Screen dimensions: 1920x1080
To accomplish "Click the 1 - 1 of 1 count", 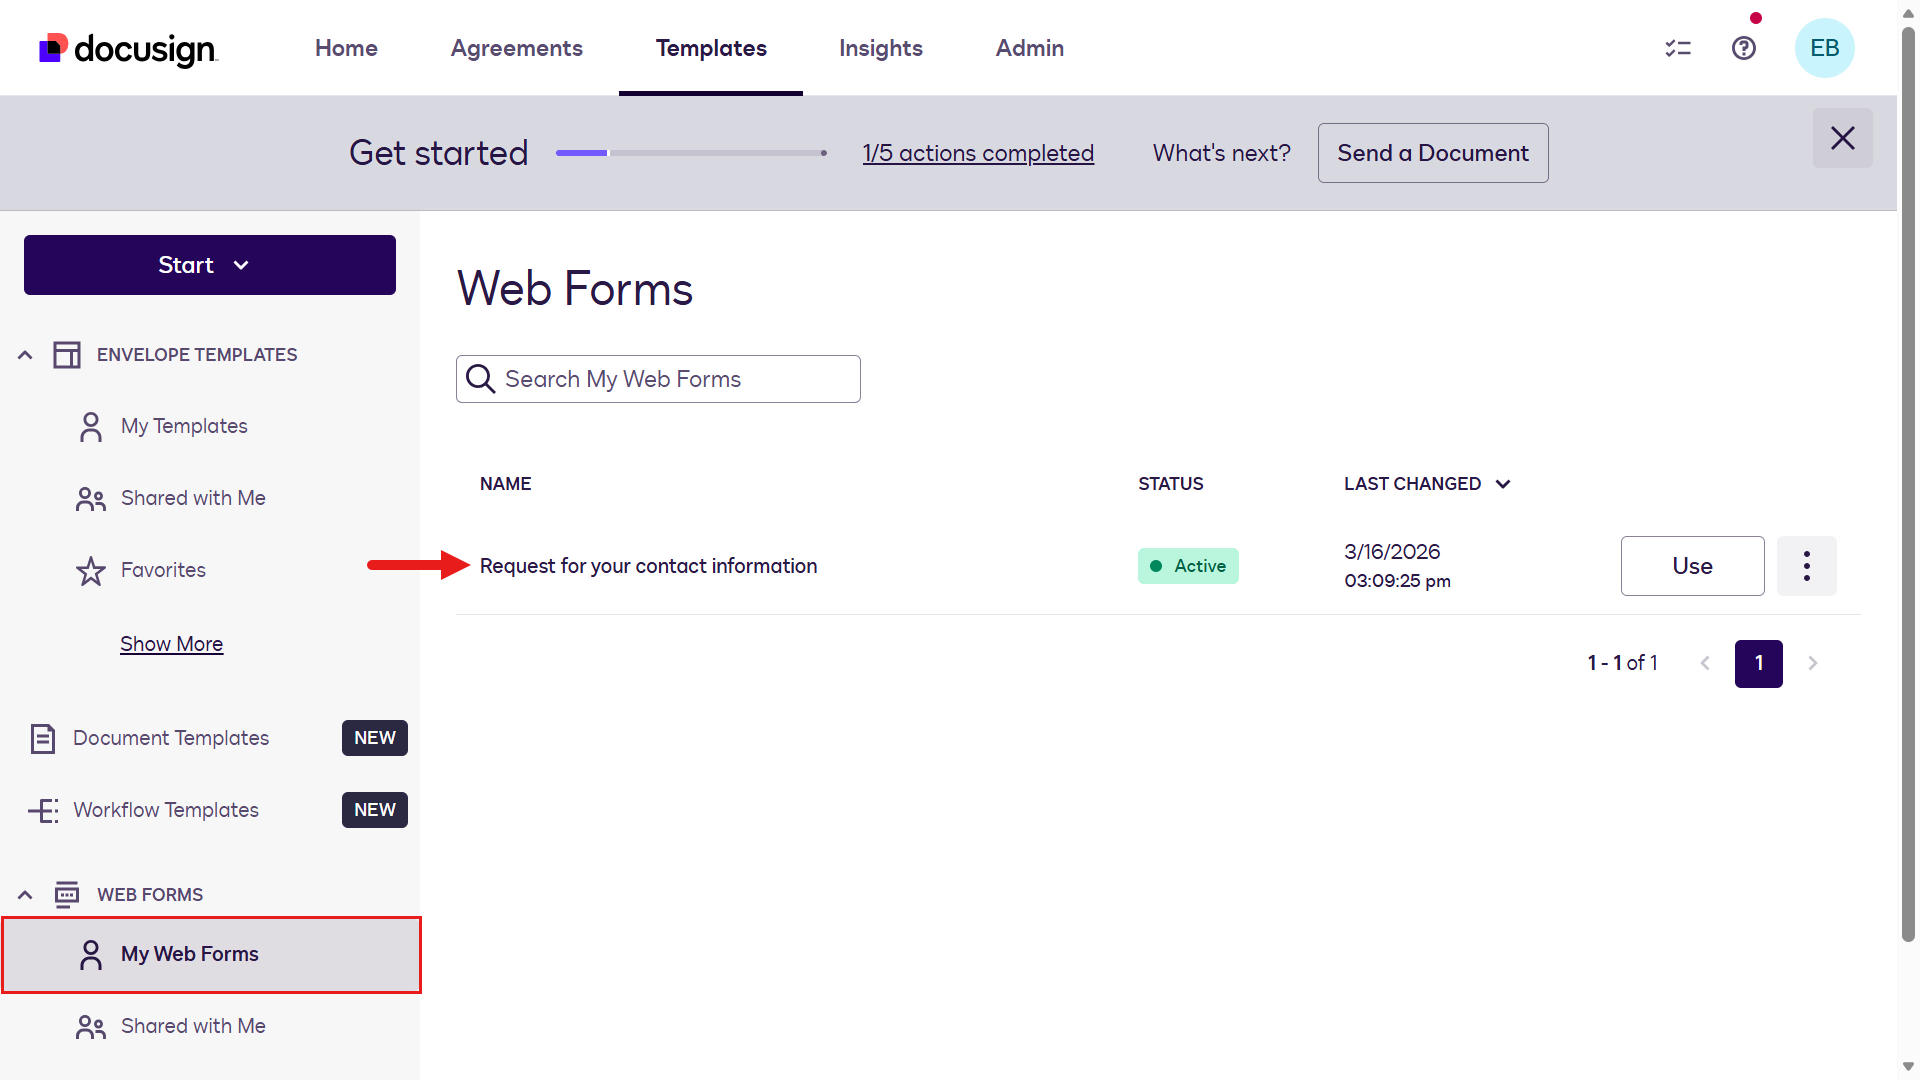I will point(1623,663).
